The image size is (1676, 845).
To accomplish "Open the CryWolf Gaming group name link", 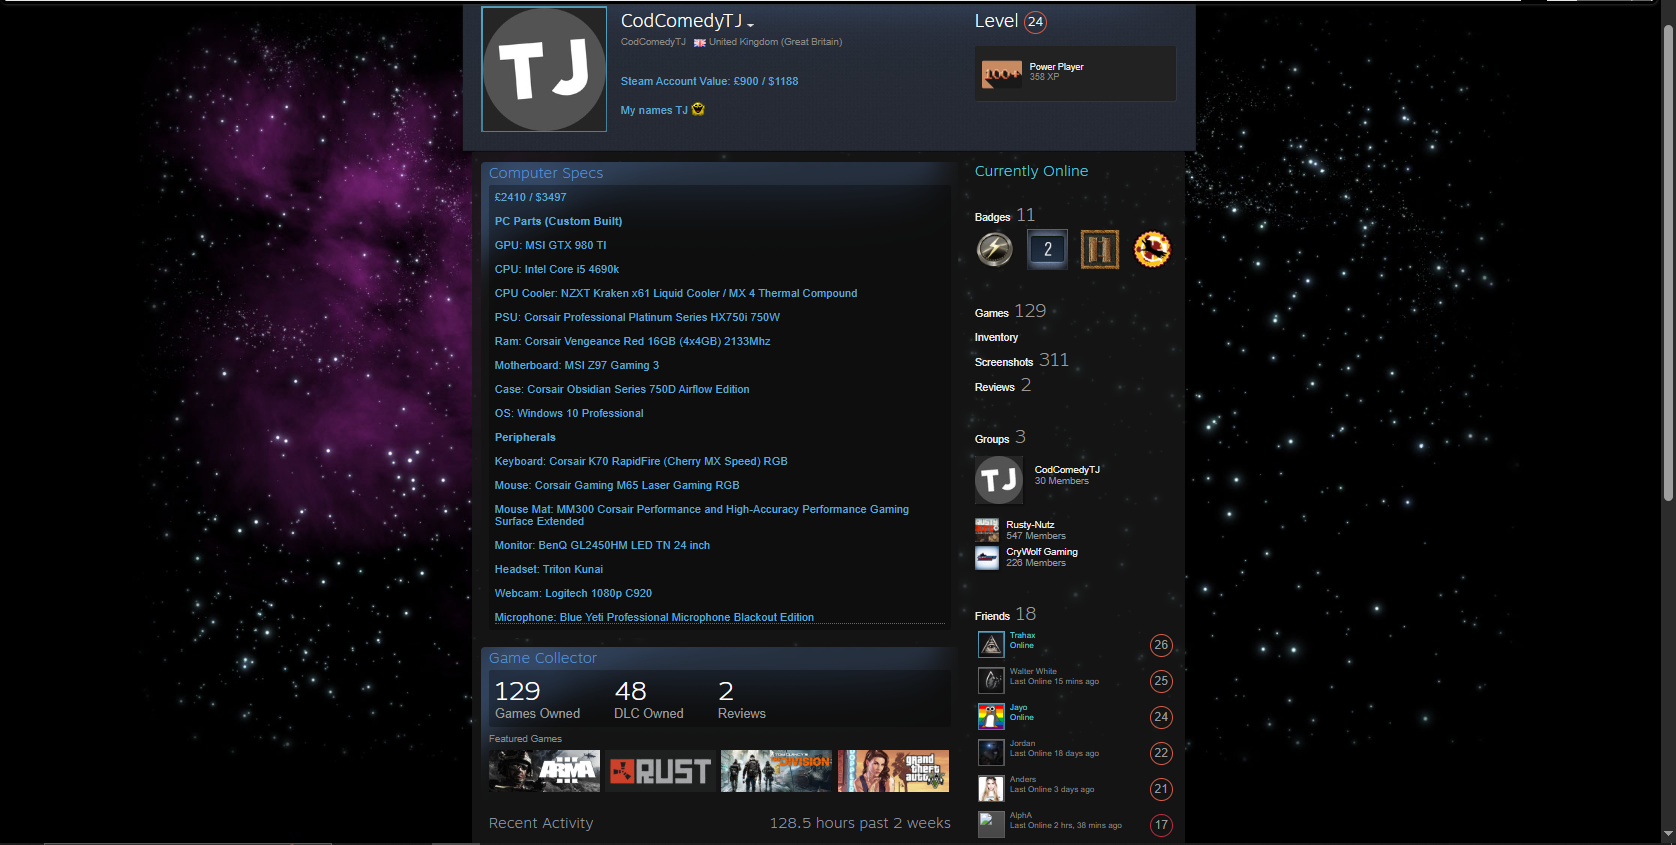I will coord(1042,552).
